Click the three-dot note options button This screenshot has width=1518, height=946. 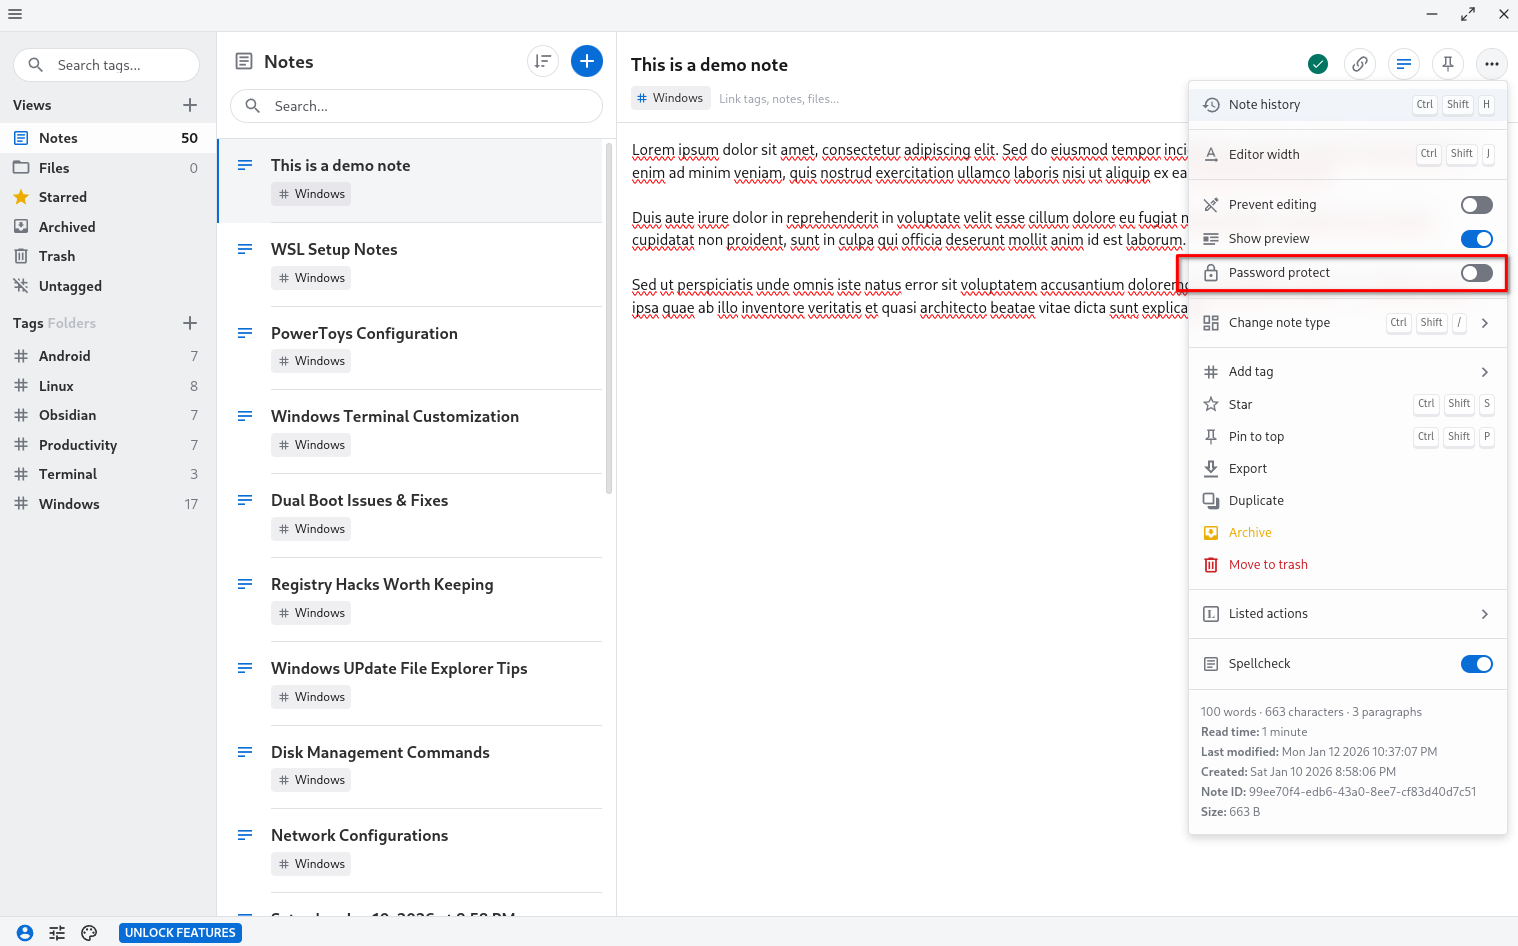(x=1492, y=64)
